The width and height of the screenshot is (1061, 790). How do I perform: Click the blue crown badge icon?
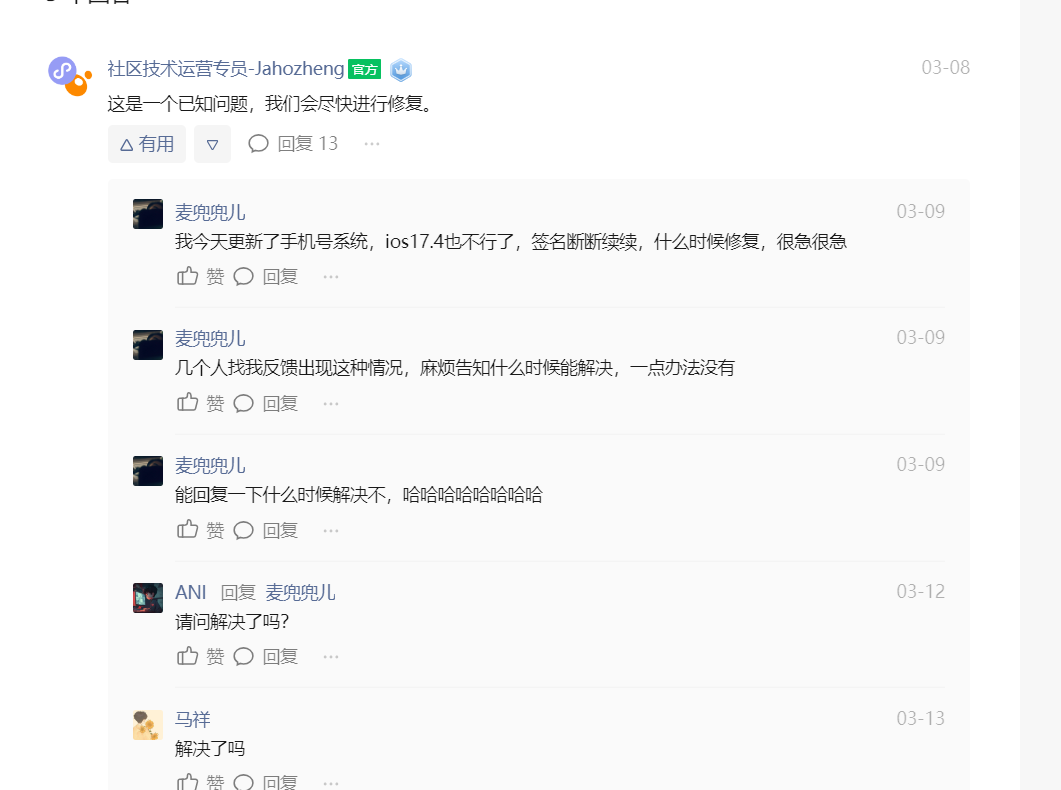[x=401, y=70]
